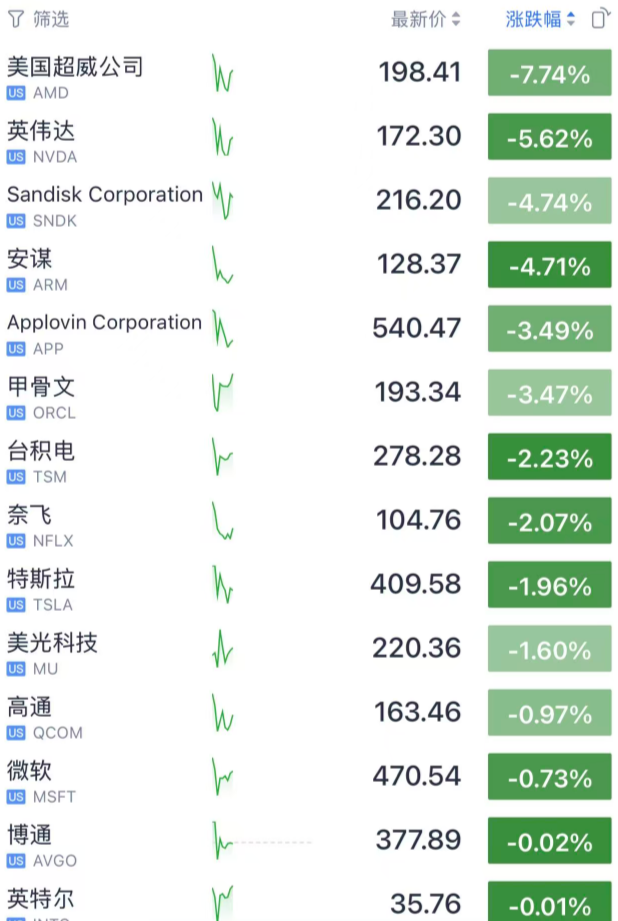Viewport: 618px width, 921px height.
Task: Click the Sandisk Corporation sparkline chart
Action: 223,202
